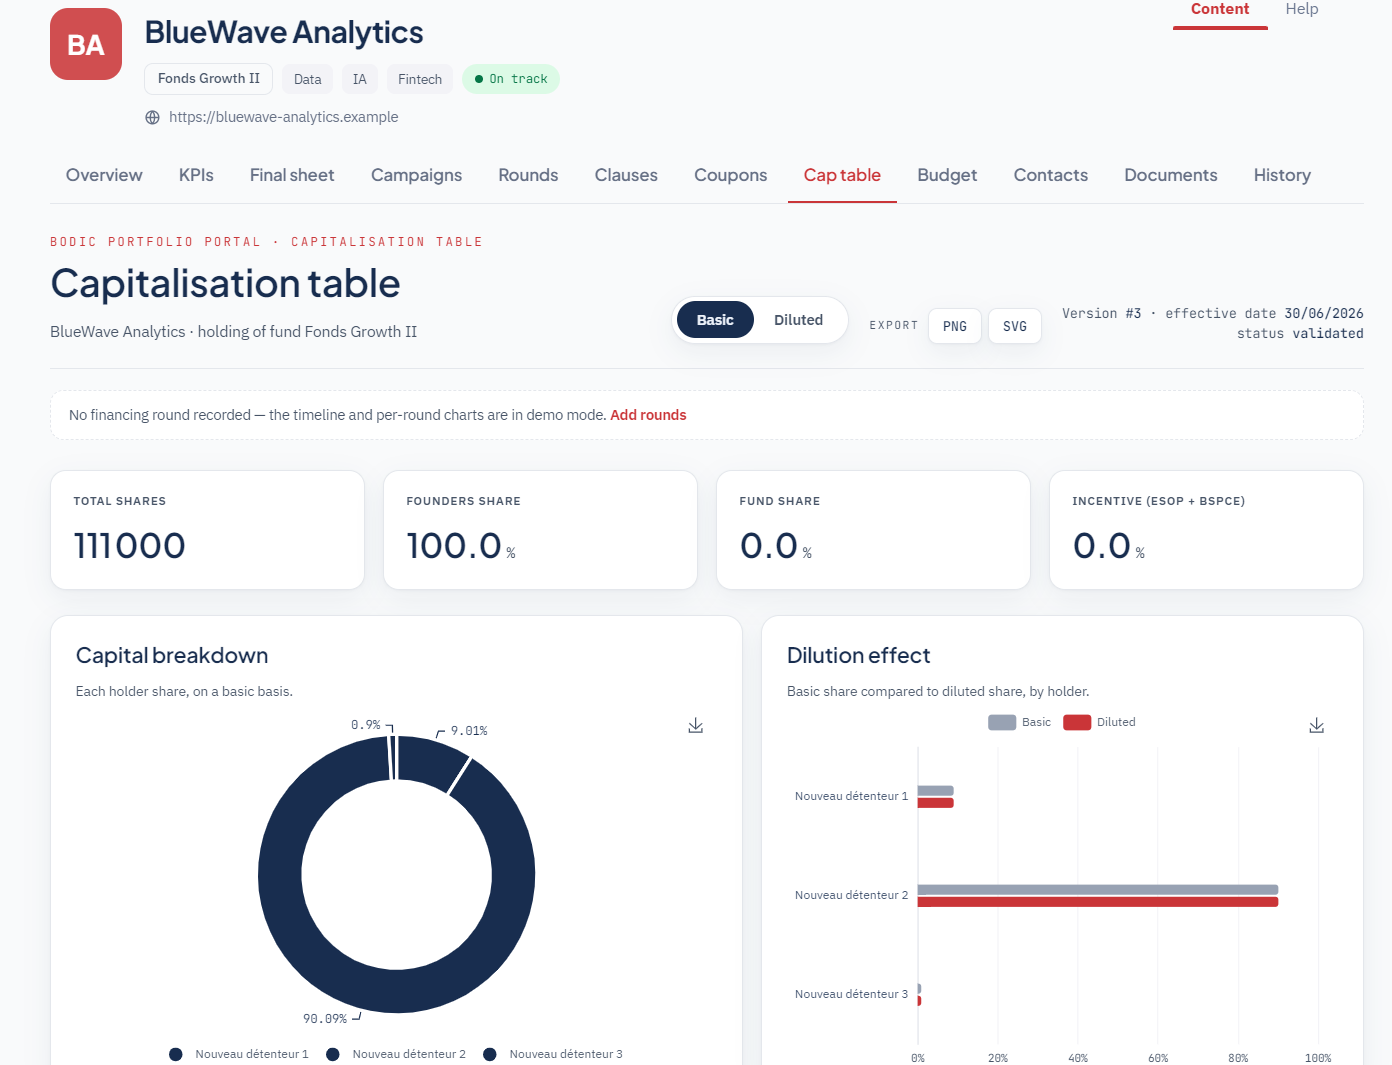Toggle the Nouveau détenteur 3 legend dot
Screen dimensions: 1392x1065
click(490, 1054)
